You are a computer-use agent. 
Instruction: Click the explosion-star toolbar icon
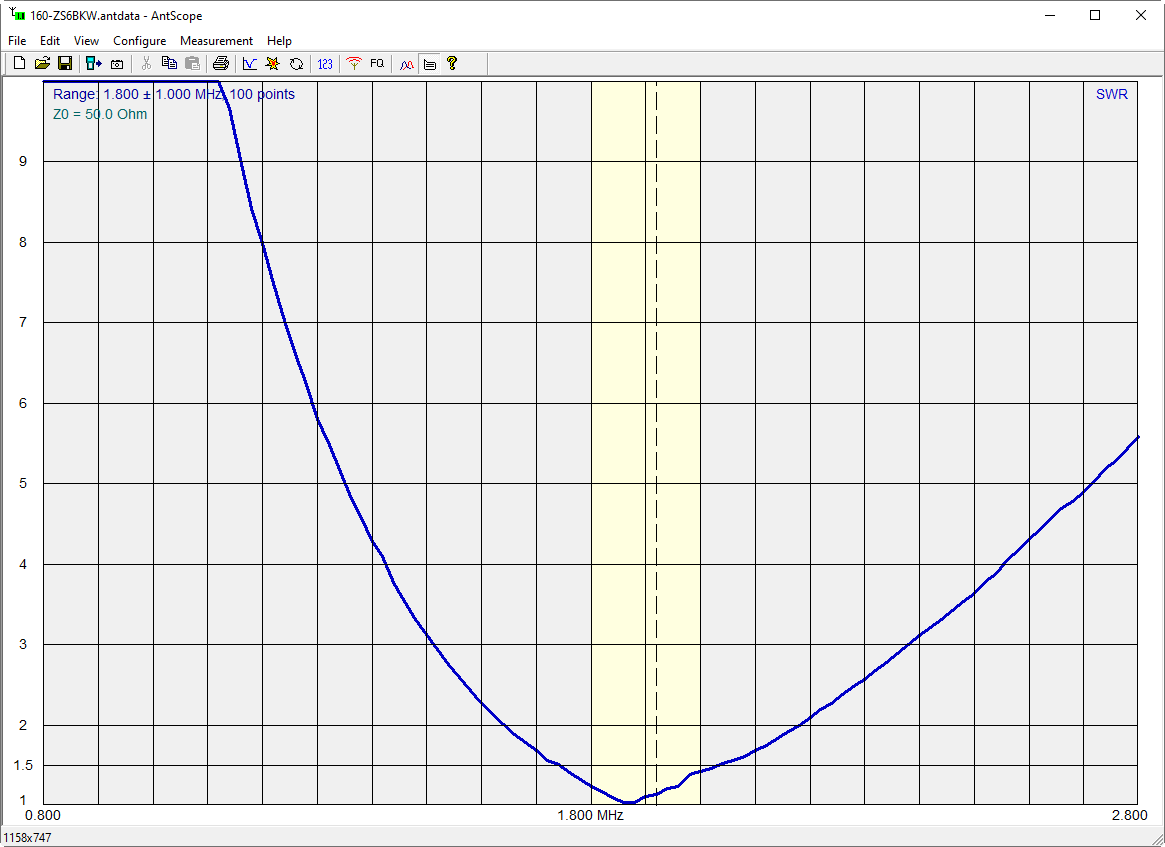272,64
